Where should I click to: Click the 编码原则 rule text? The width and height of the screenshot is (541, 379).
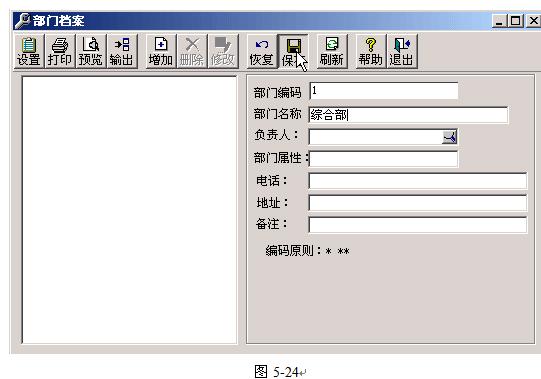307,251
